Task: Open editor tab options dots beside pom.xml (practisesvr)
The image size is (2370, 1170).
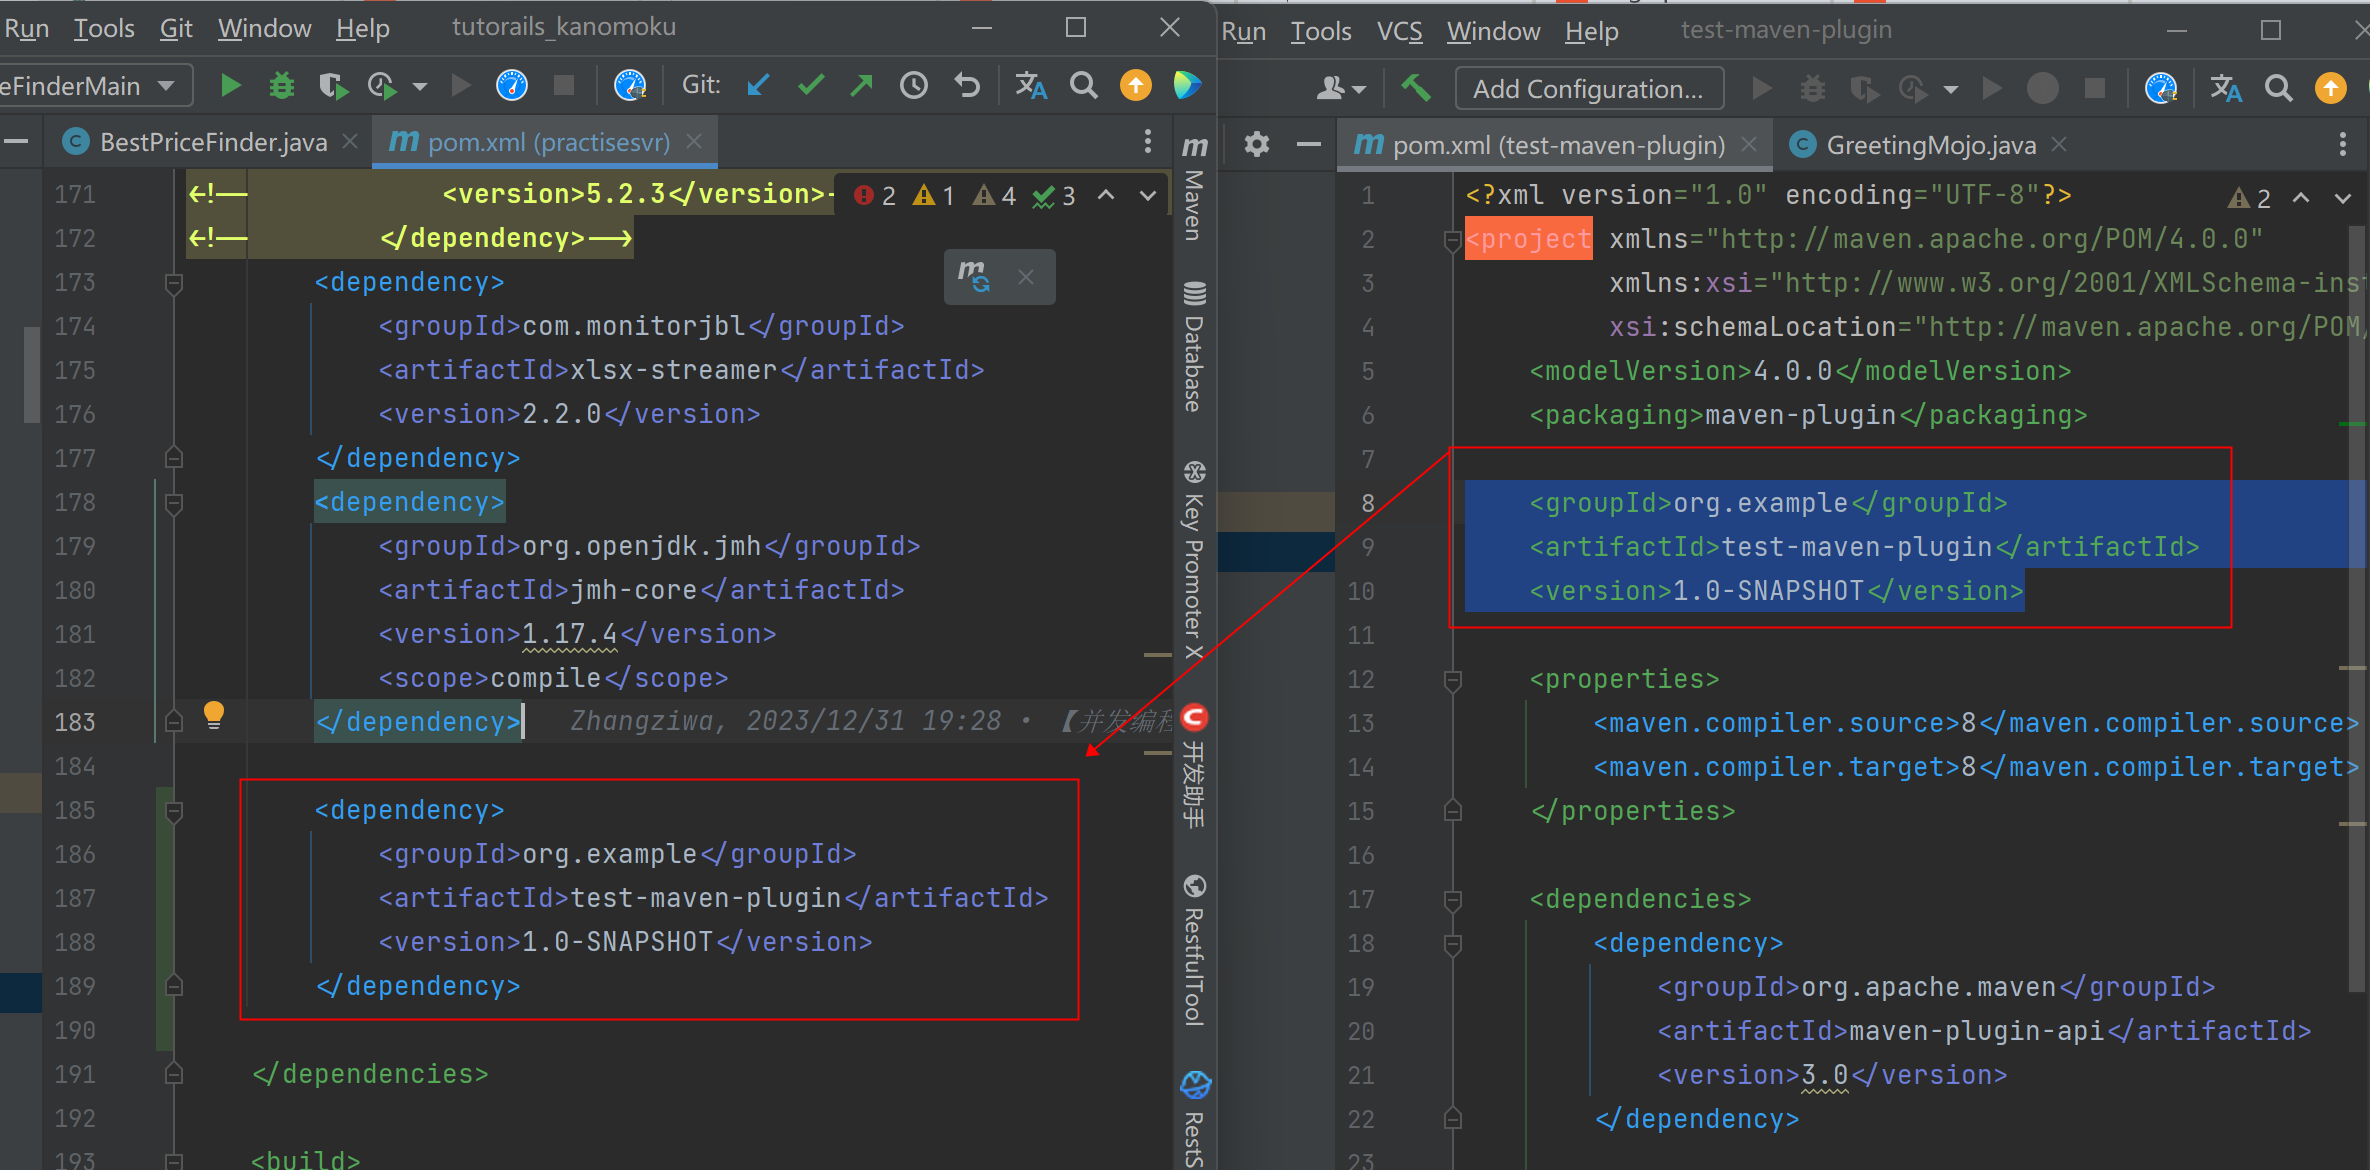Action: (x=1148, y=142)
